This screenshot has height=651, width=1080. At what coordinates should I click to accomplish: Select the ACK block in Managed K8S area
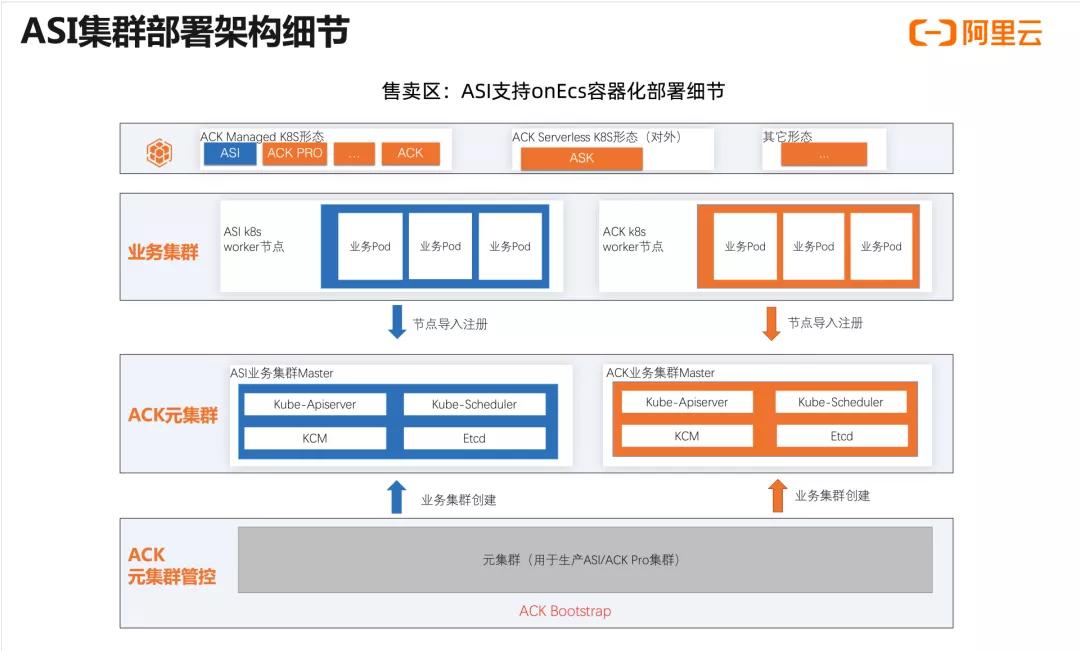(x=411, y=153)
